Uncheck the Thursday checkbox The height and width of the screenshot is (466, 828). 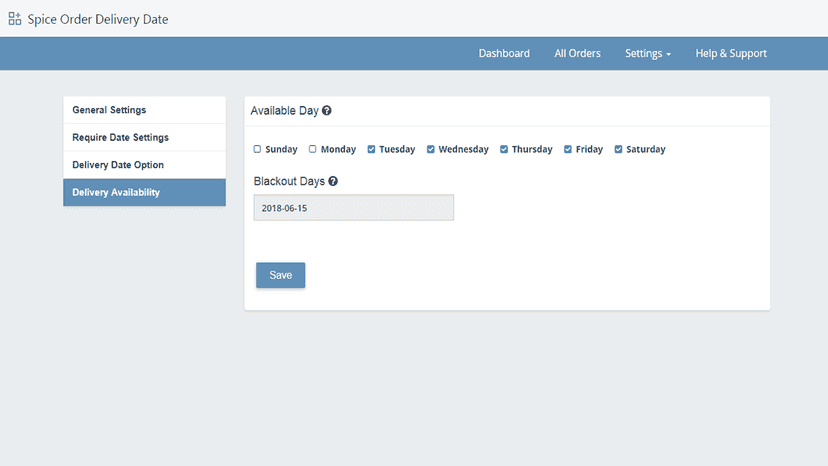point(504,149)
